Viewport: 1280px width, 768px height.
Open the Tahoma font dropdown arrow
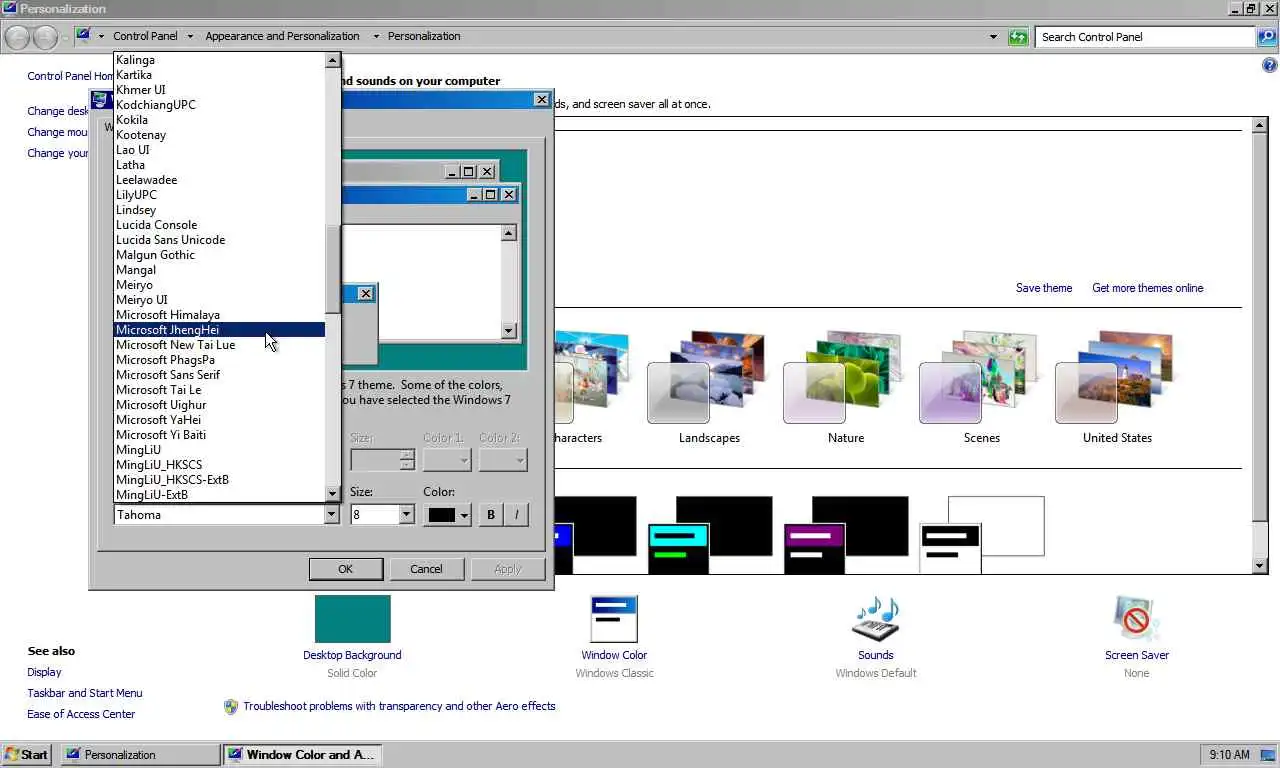[x=332, y=515]
